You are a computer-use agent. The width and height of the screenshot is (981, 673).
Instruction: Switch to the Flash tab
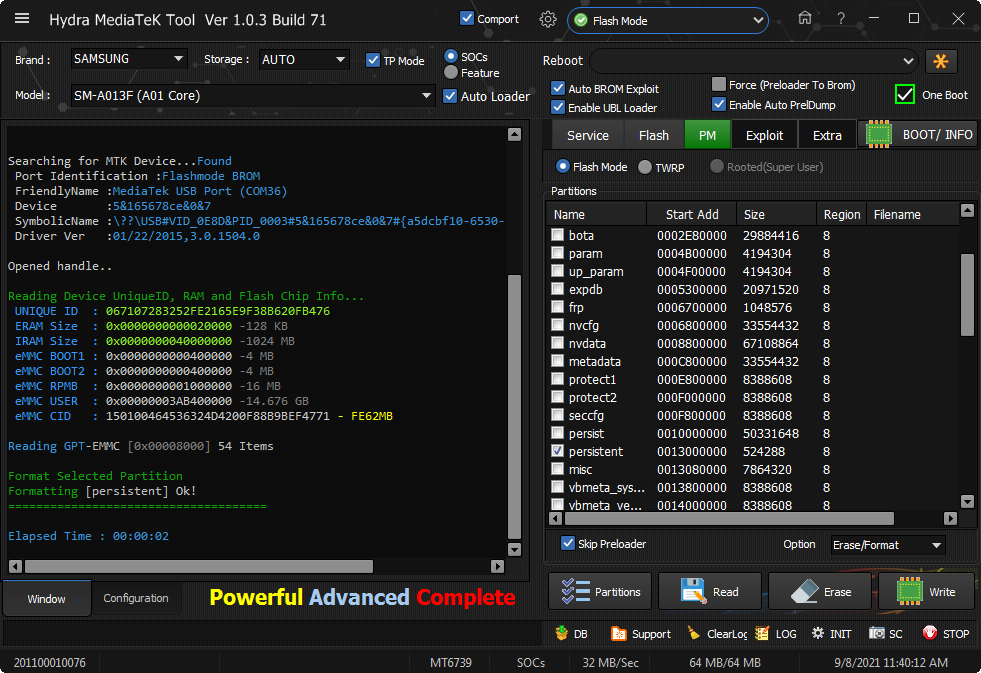pyautogui.click(x=654, y=135)
